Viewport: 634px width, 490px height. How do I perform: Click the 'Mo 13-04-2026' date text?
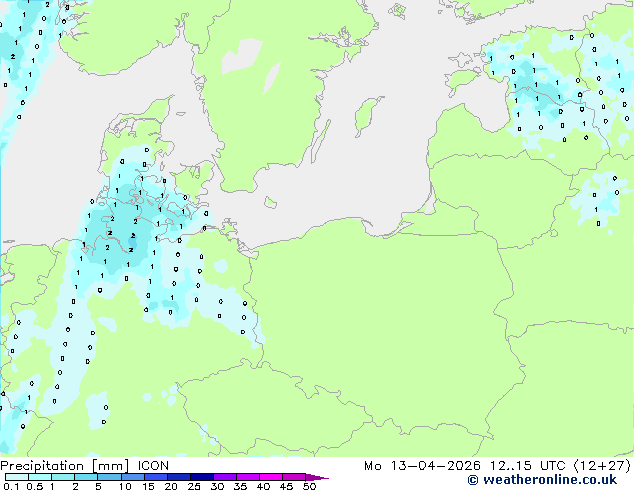pyautogui.click(x=422, y=466)
